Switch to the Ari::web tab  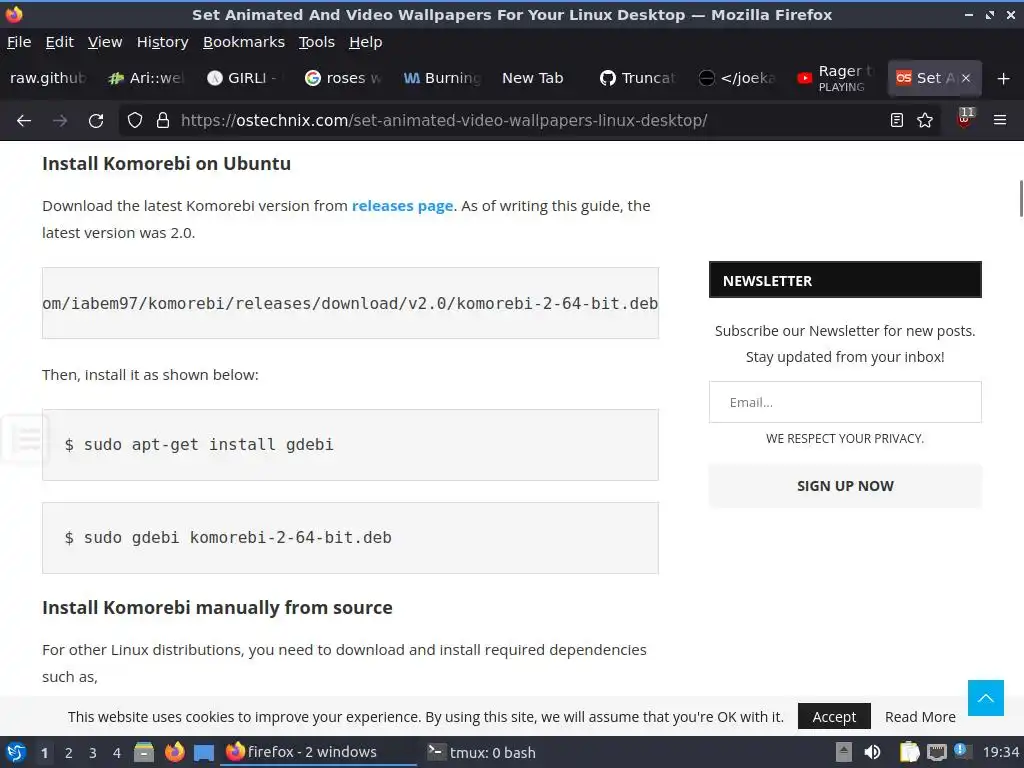point(148,78)
